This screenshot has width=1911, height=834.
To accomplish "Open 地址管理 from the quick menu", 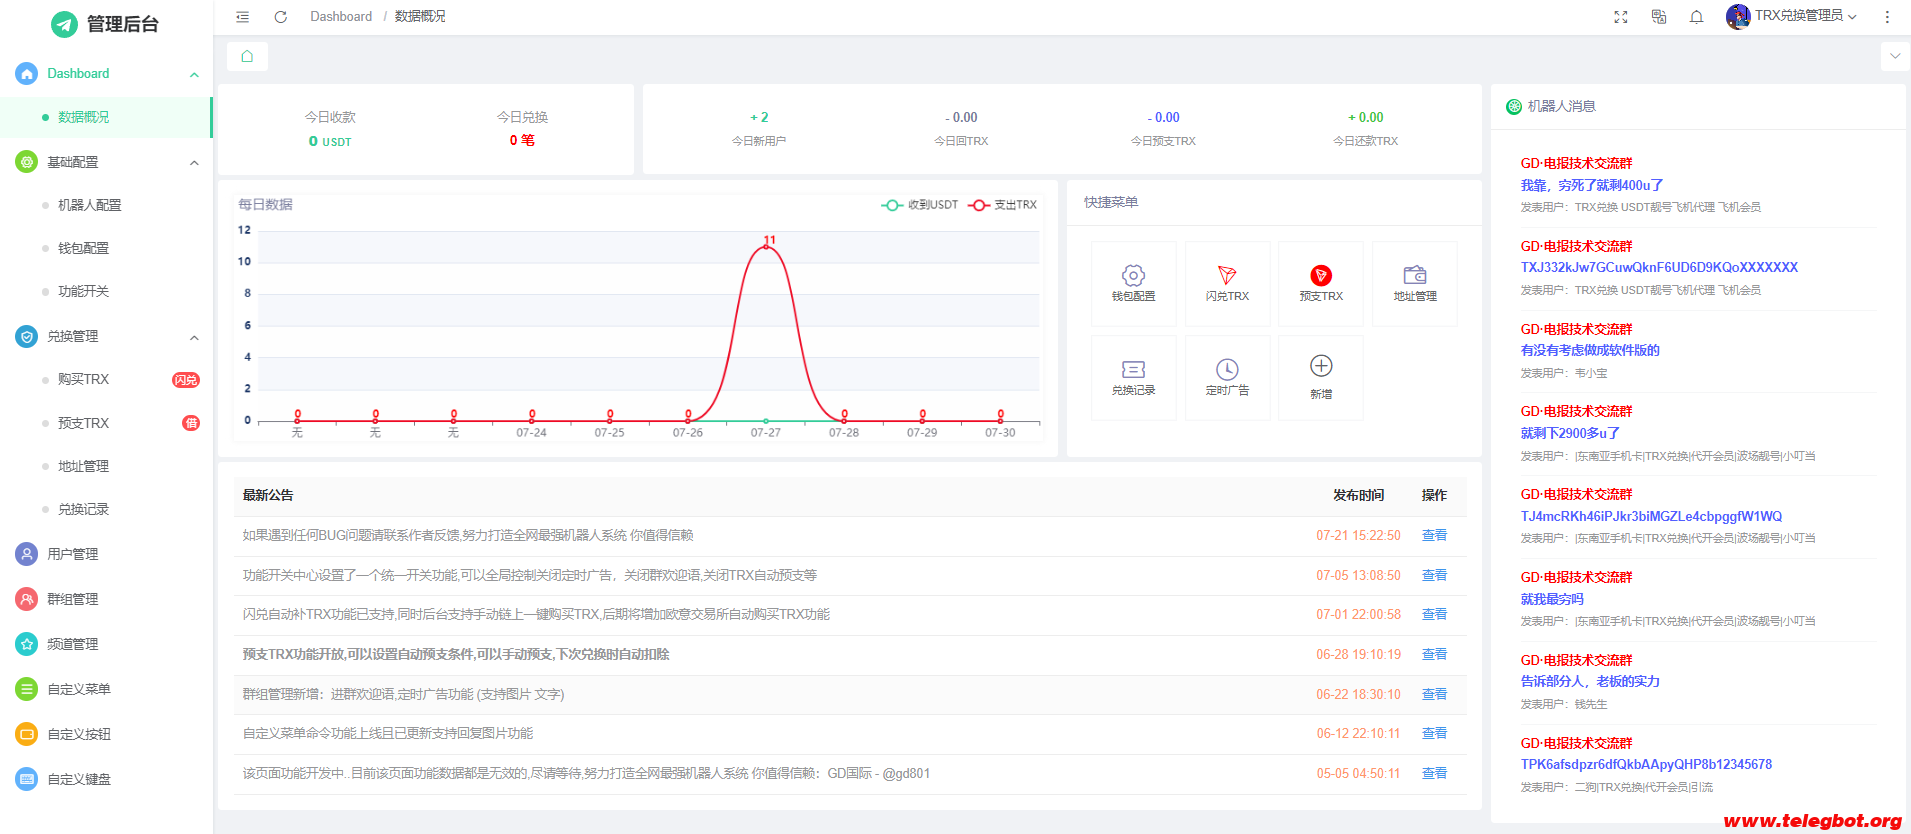I will pos(1414,283).
